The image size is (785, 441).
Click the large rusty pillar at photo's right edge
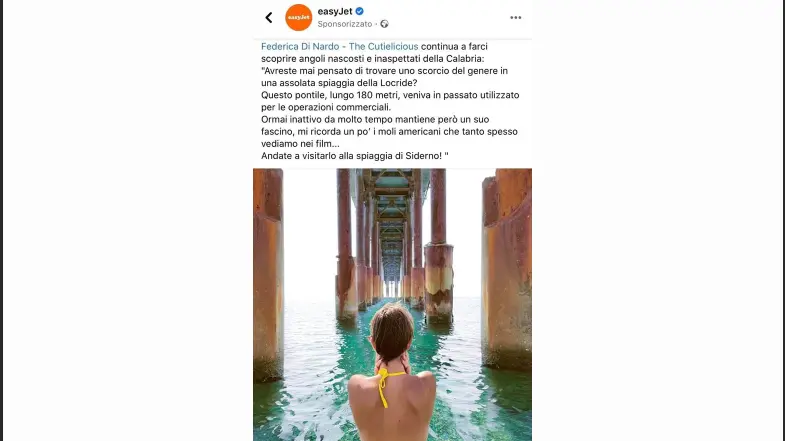pos(507,268)
